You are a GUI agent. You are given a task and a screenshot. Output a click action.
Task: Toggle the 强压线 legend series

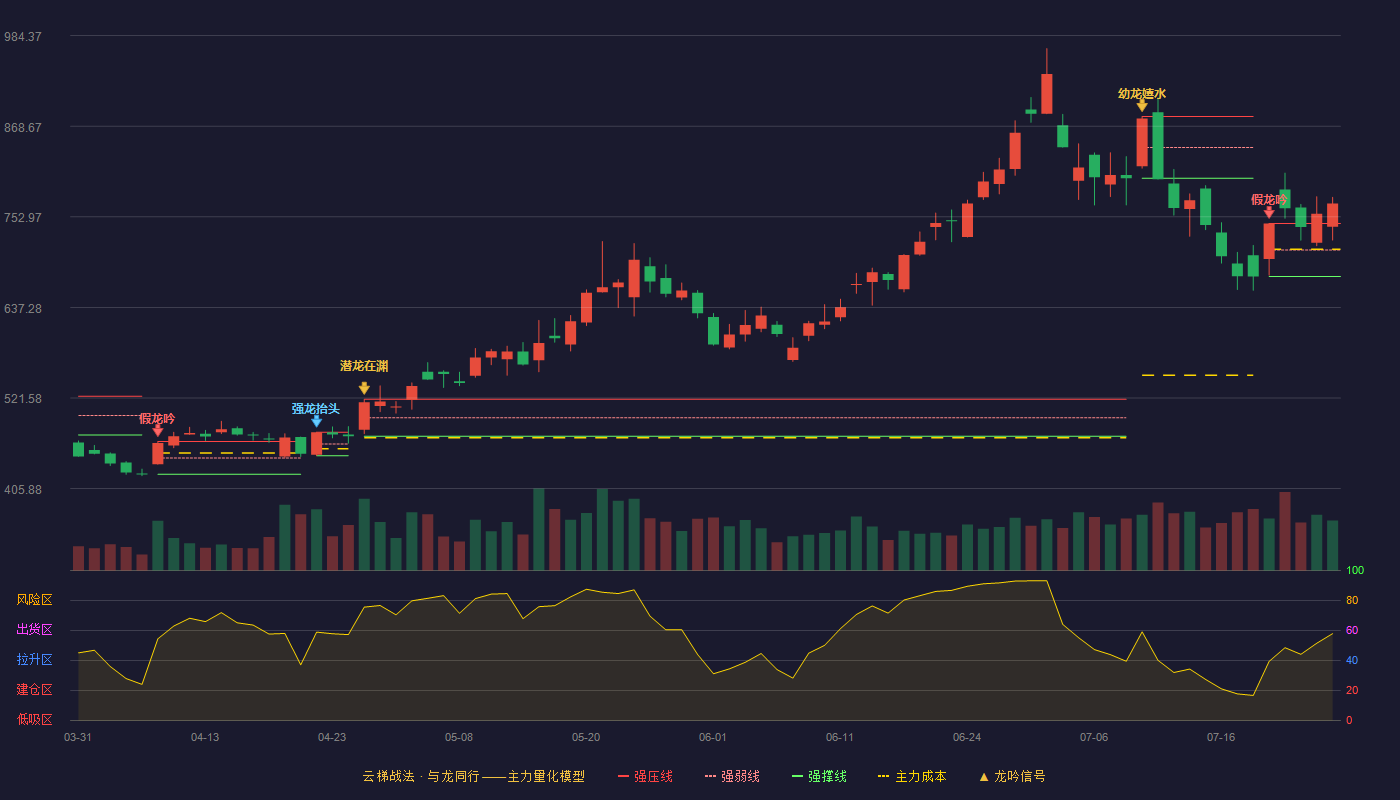[645, 776]
